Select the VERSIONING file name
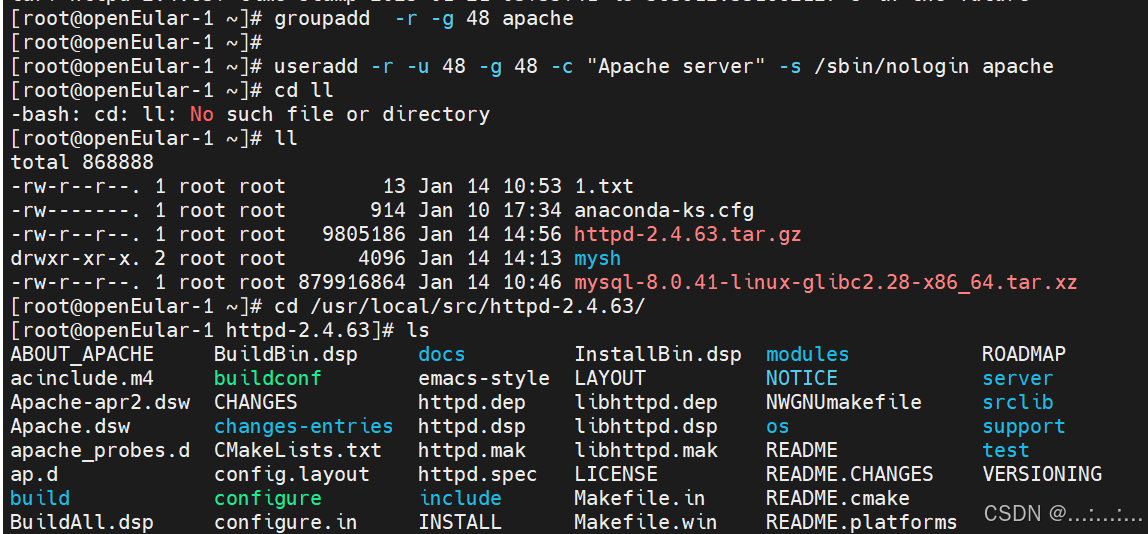This screenshot has height=534, width=1148. (1042, 474)
